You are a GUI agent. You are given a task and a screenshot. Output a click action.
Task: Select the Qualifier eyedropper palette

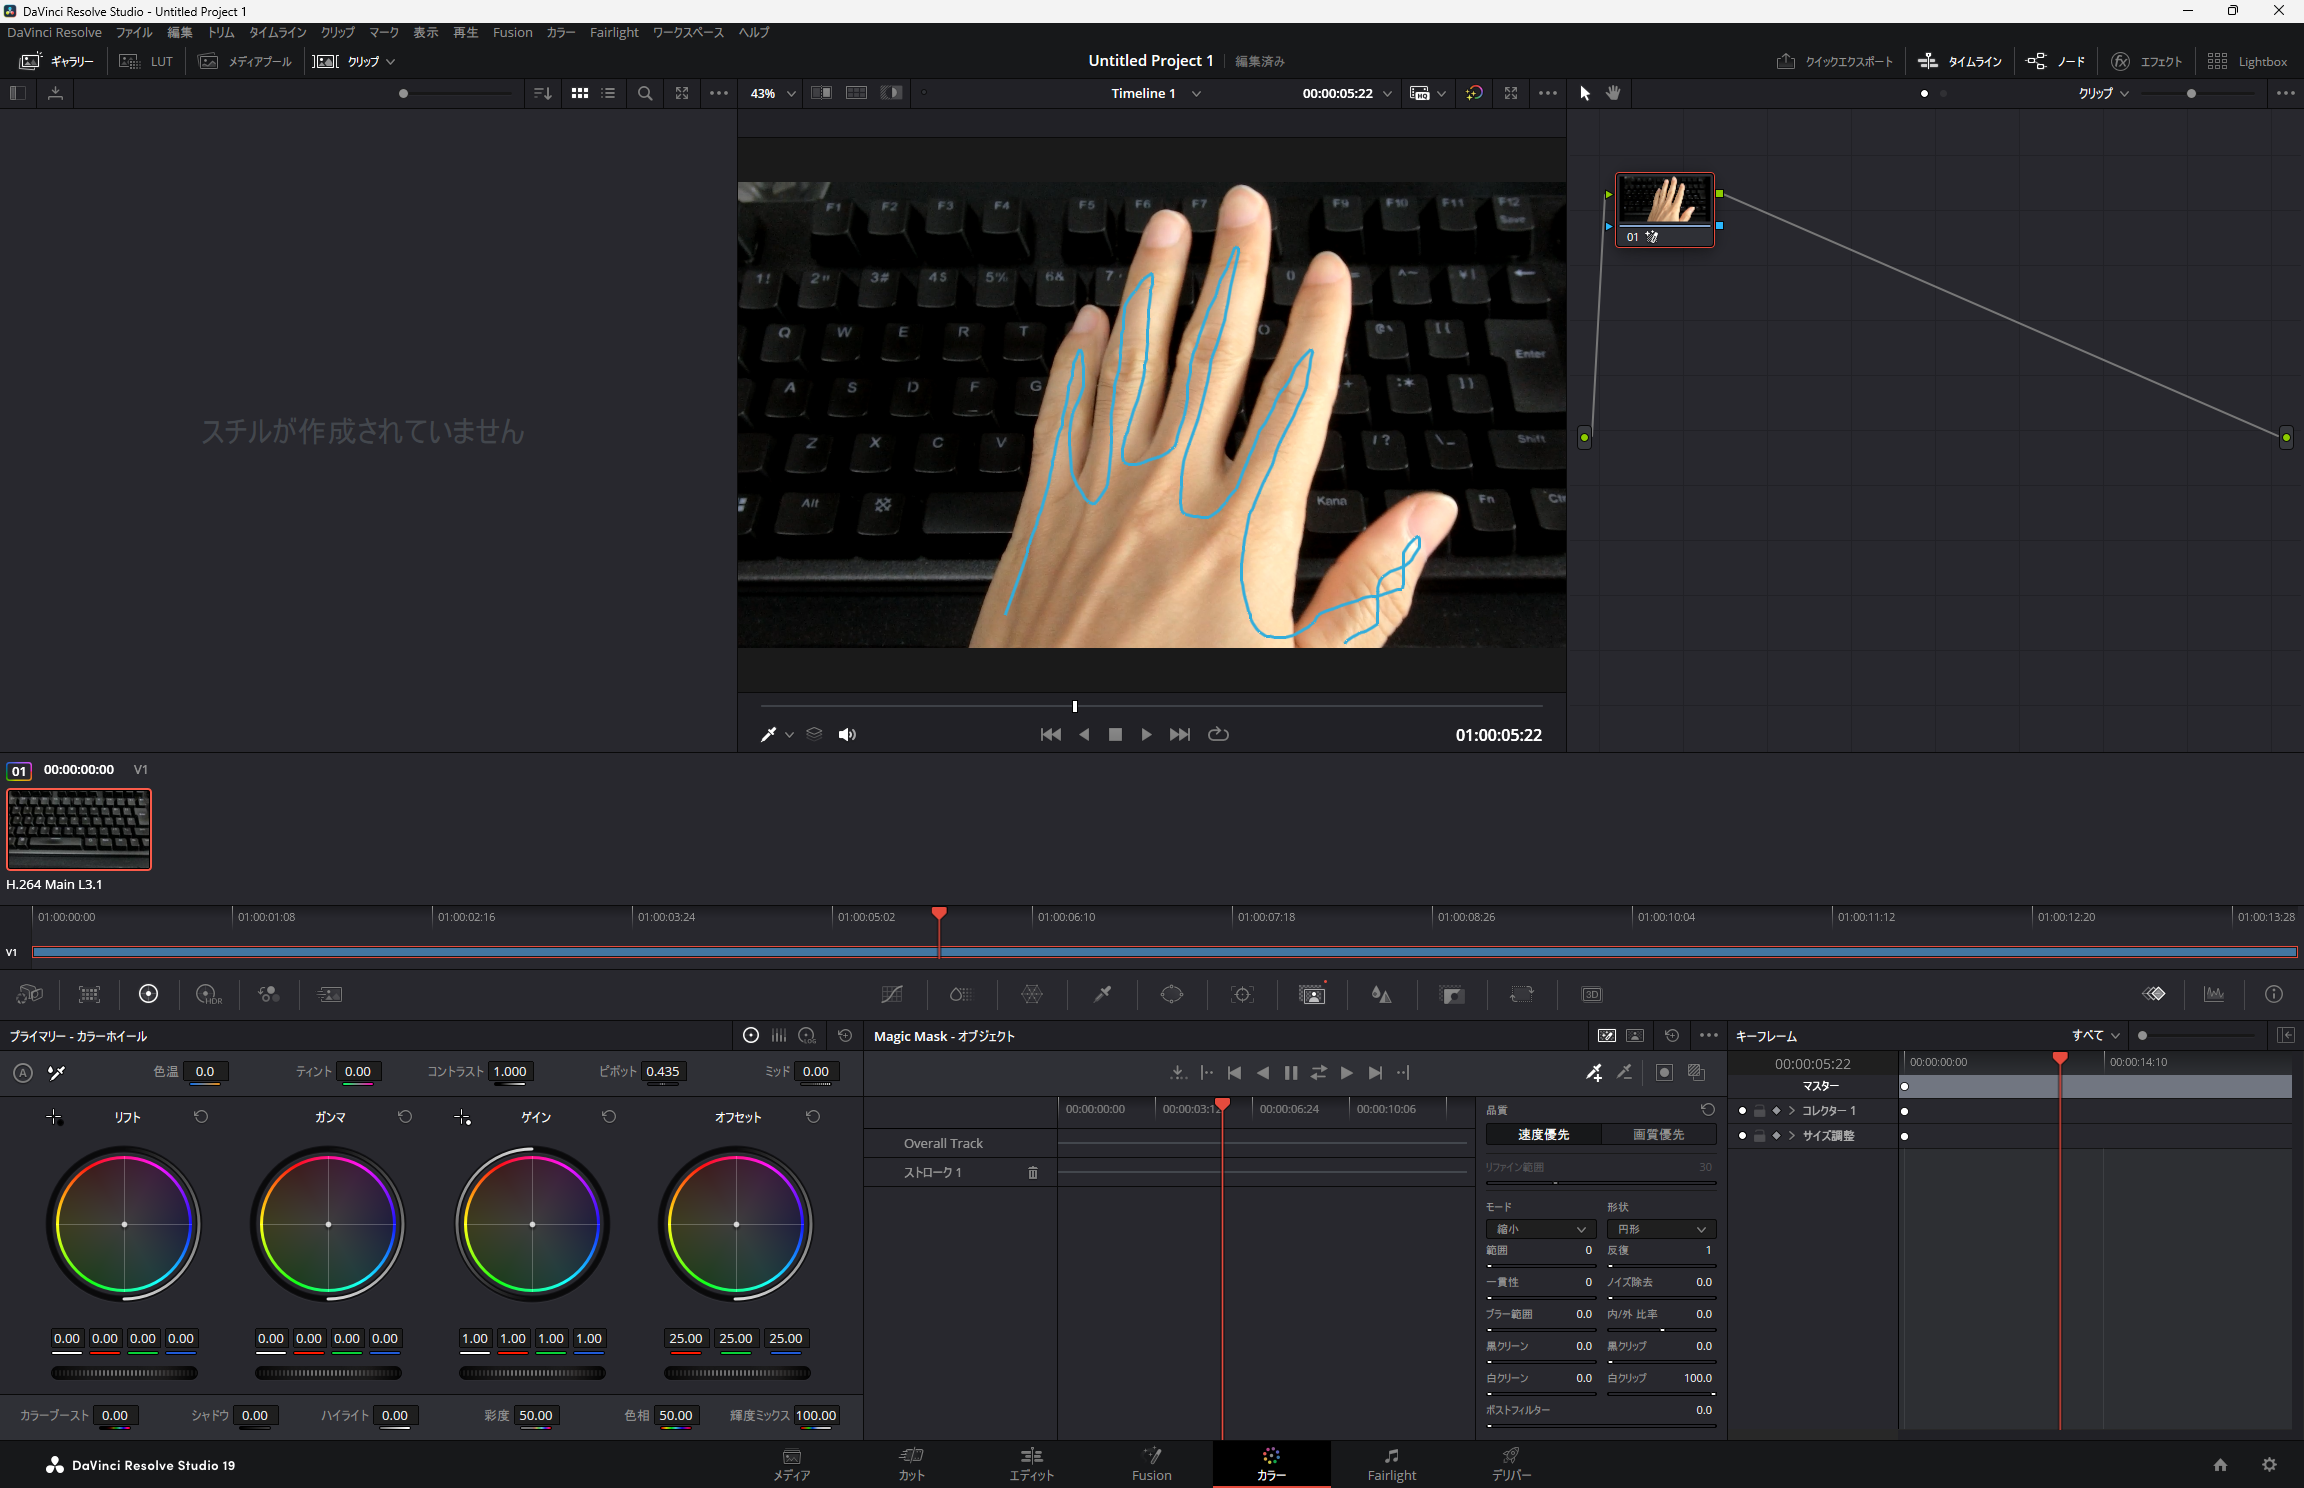click(1102, 994)
